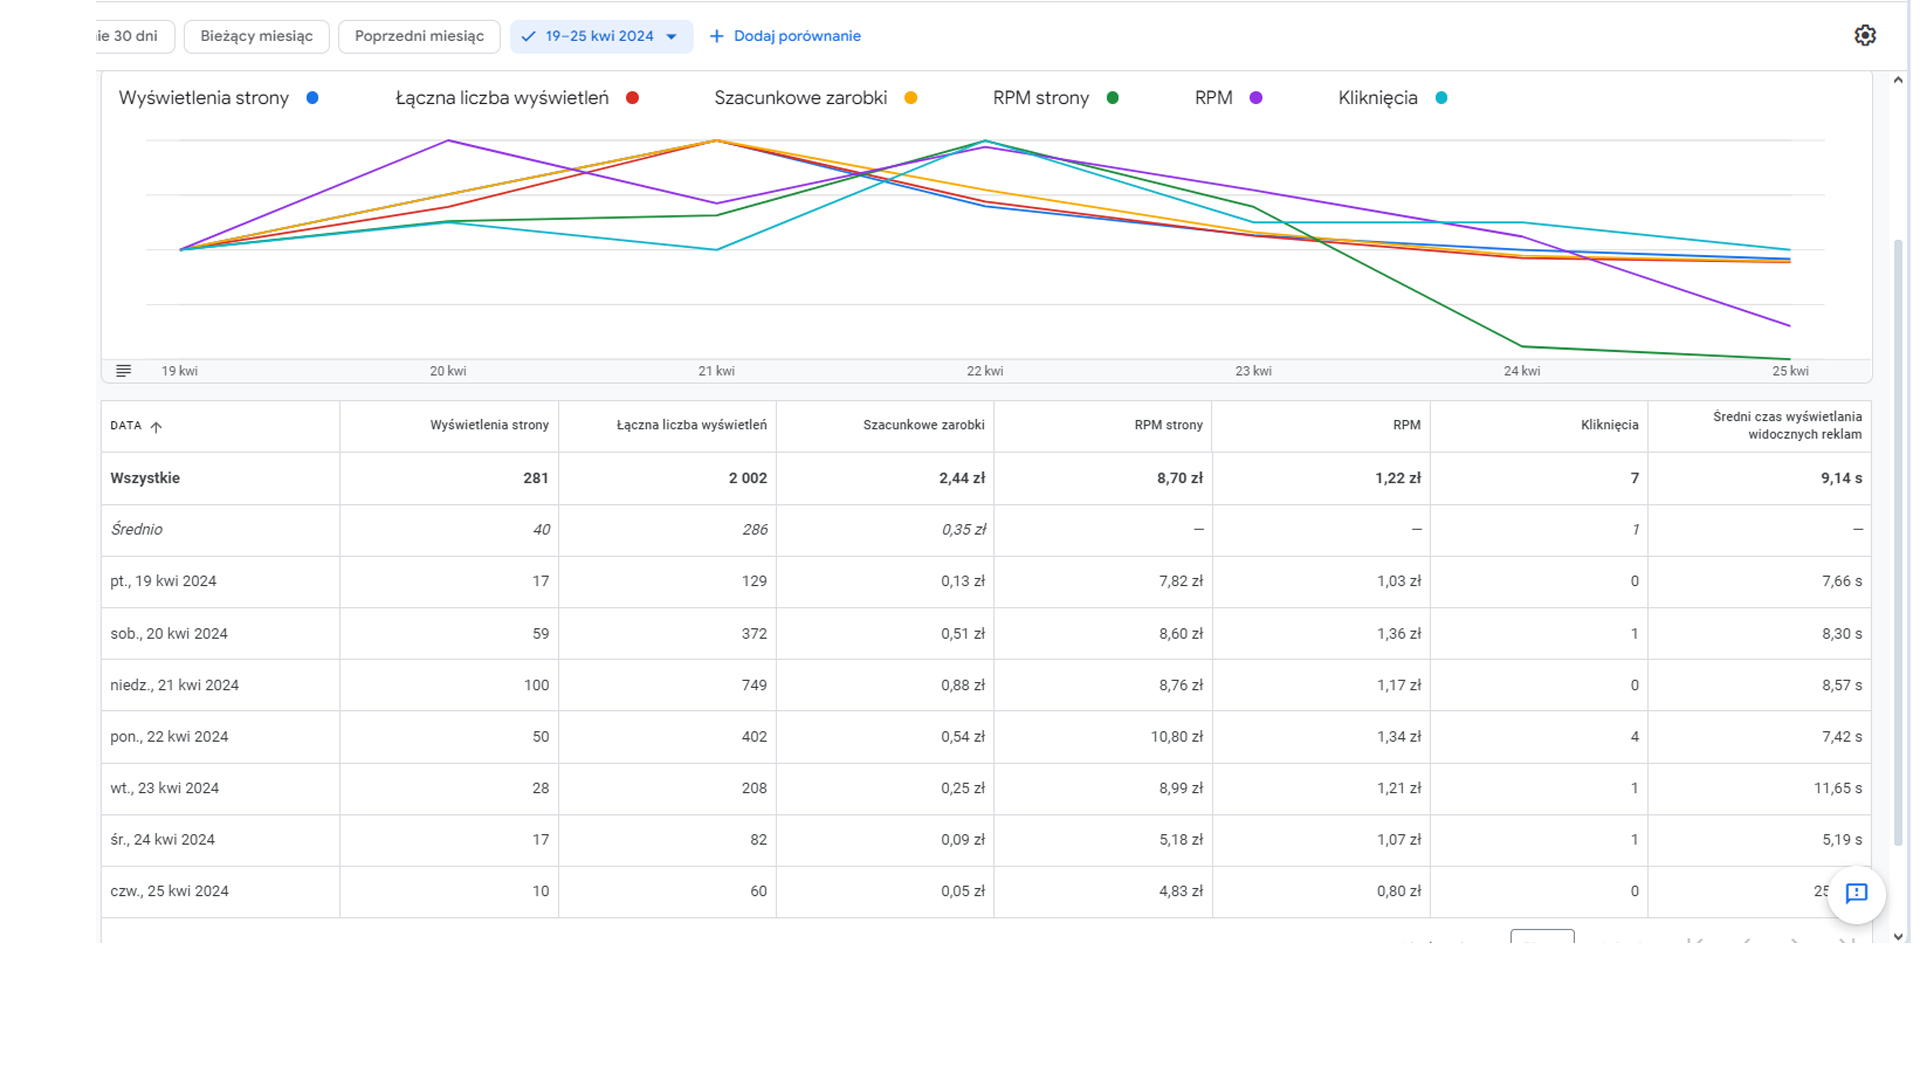
Task: Click the Dodaj porównanie link
Action: click(x=796, y=36)
